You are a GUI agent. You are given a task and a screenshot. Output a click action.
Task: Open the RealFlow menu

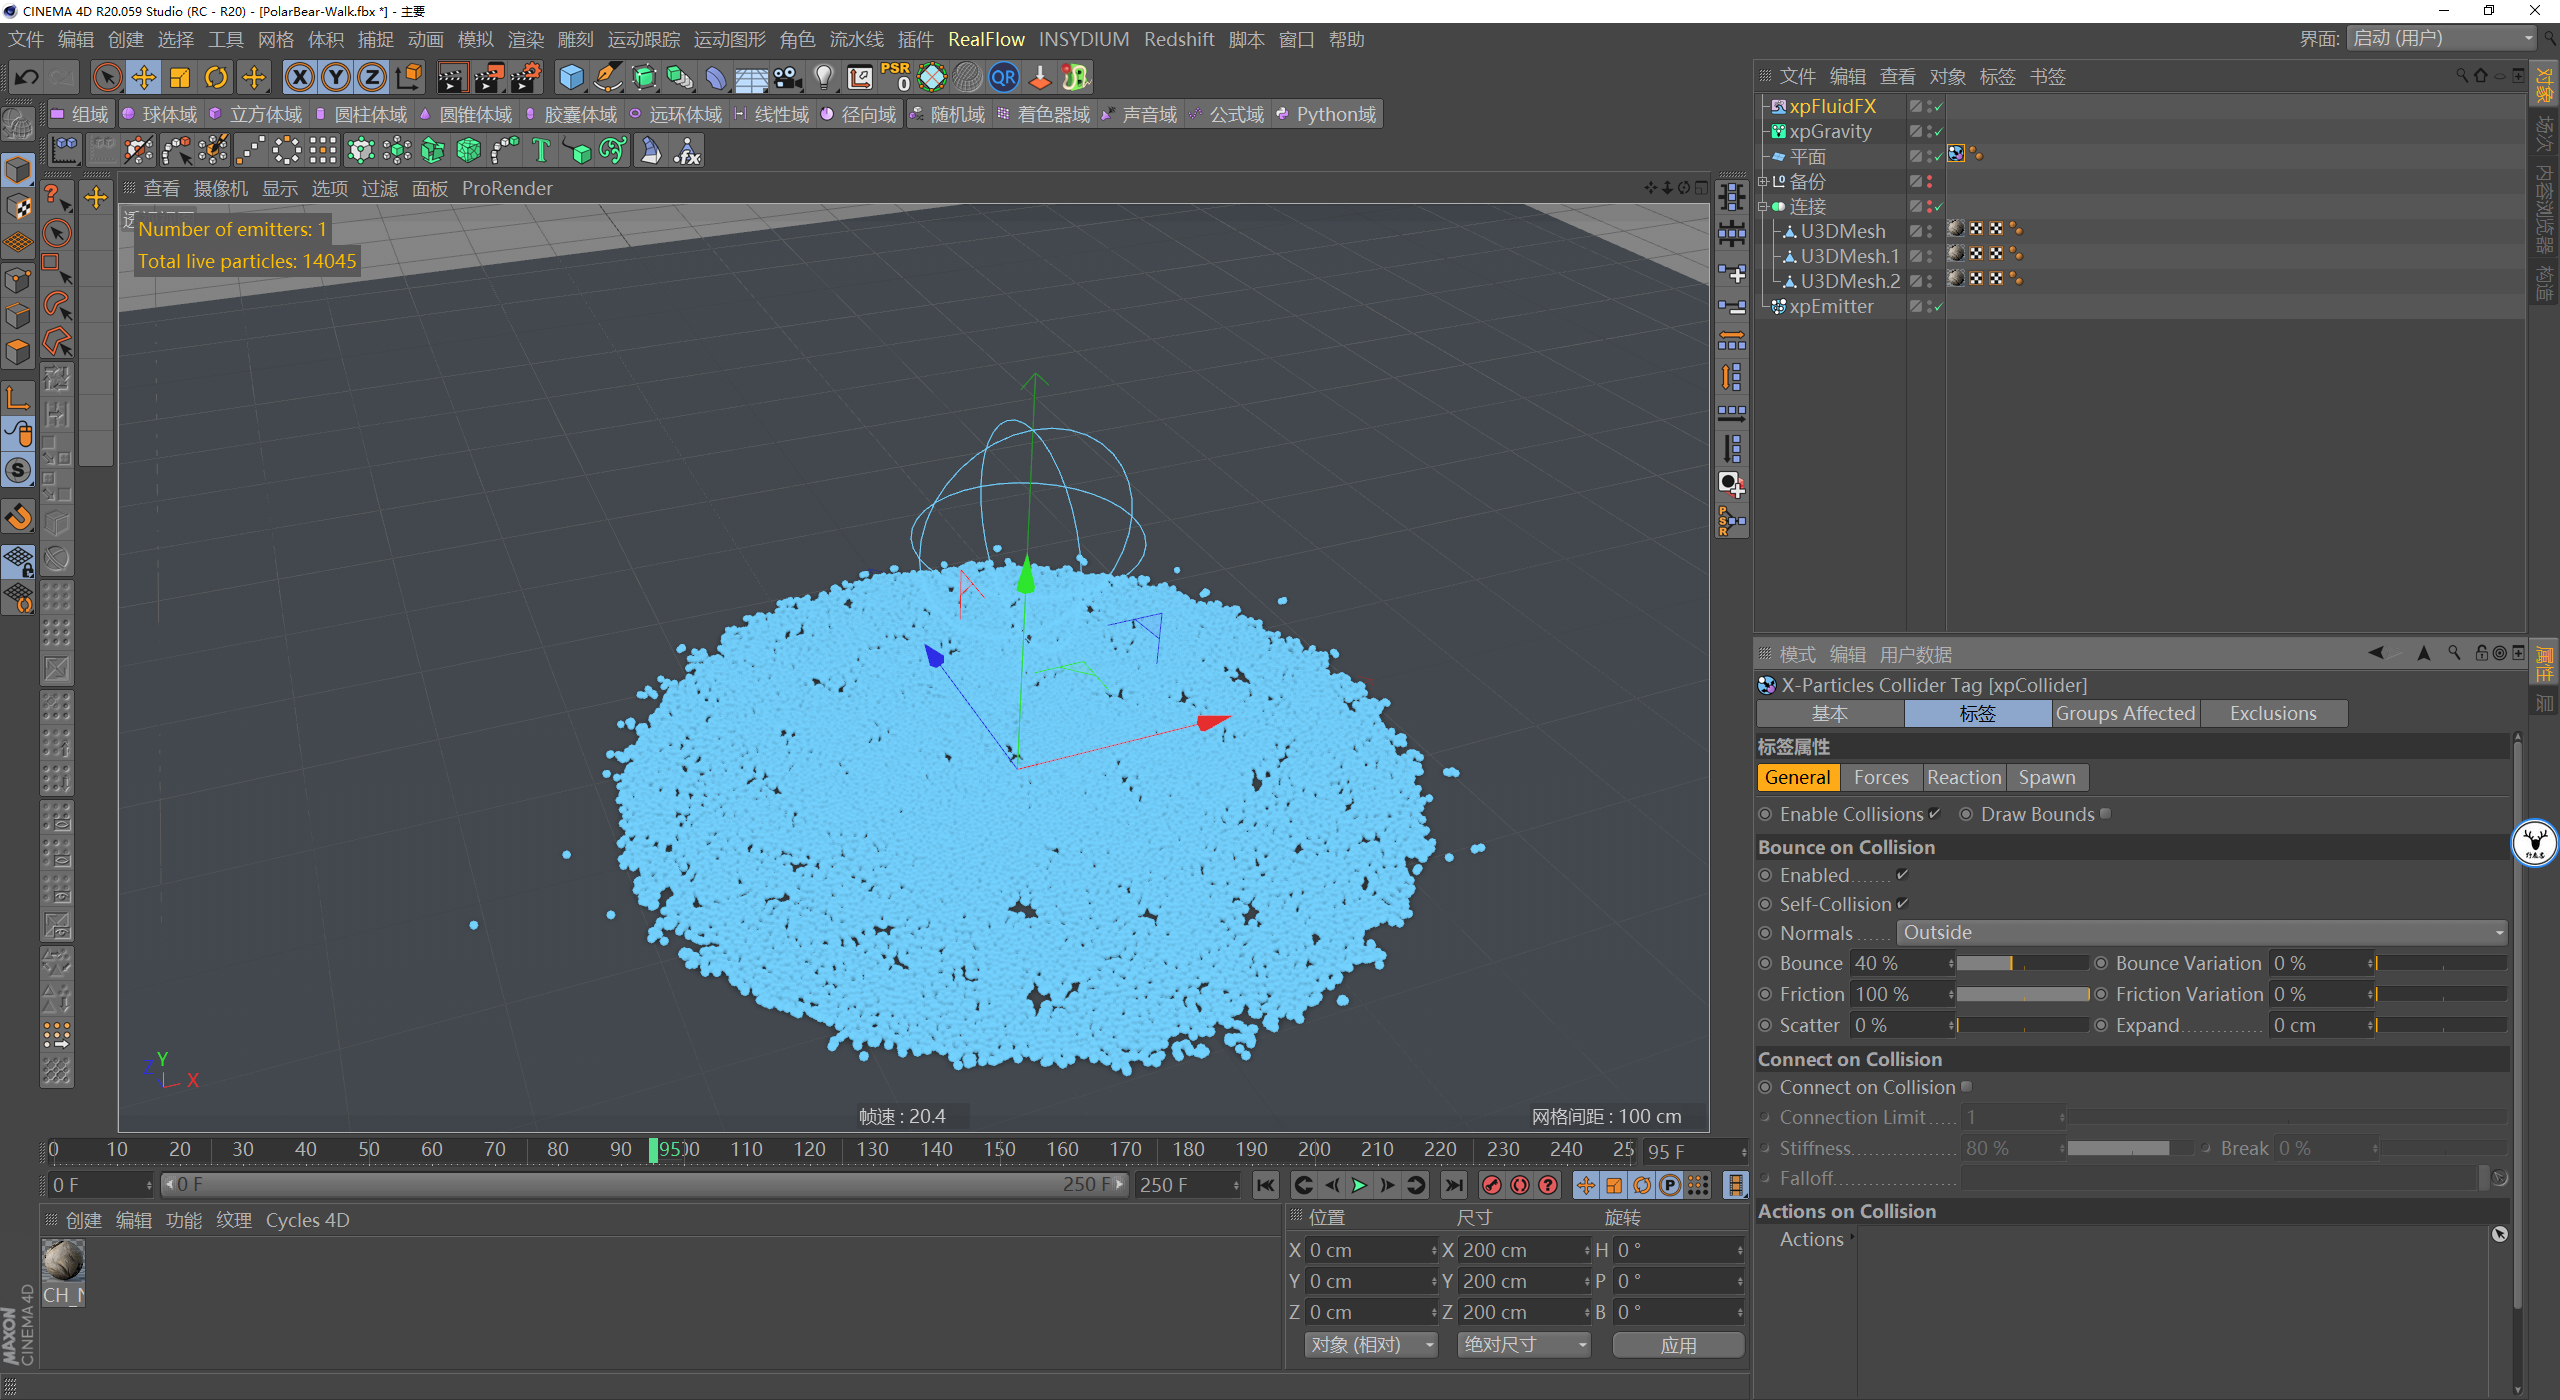[x=986, y=39]
